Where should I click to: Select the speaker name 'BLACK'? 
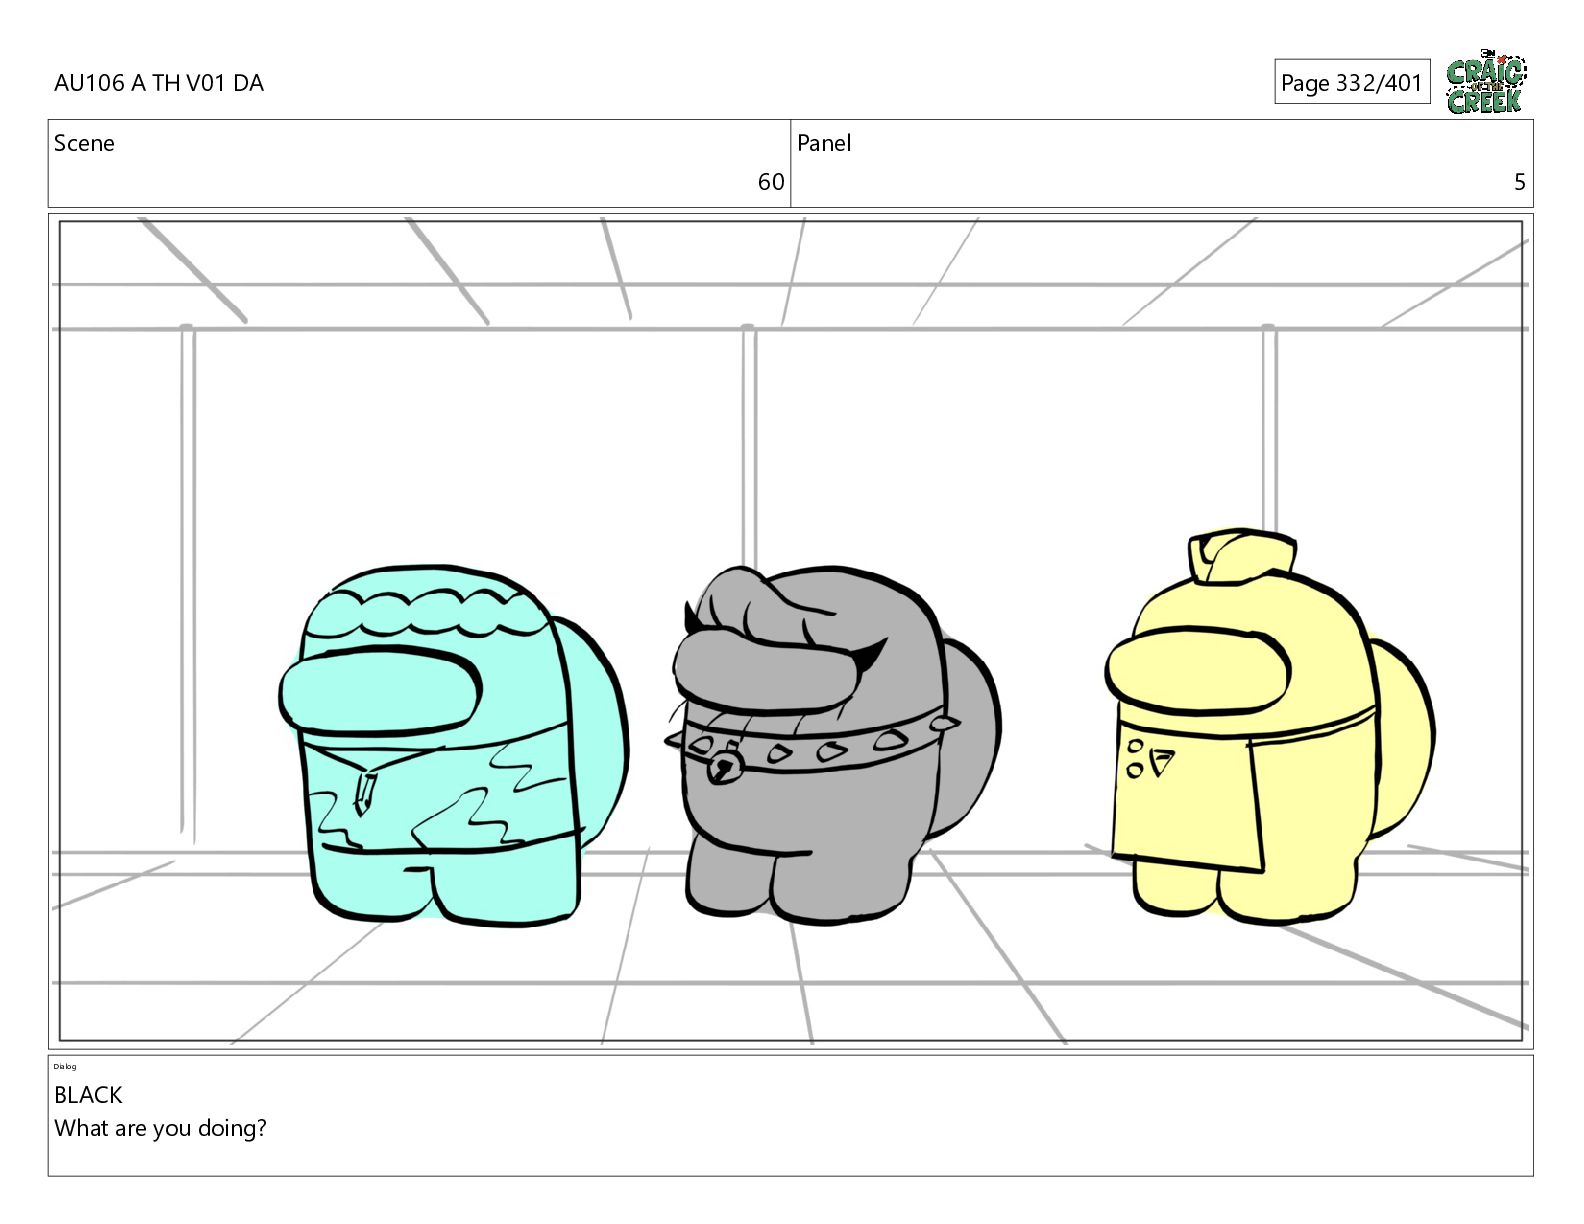[x=88, y=1095]
